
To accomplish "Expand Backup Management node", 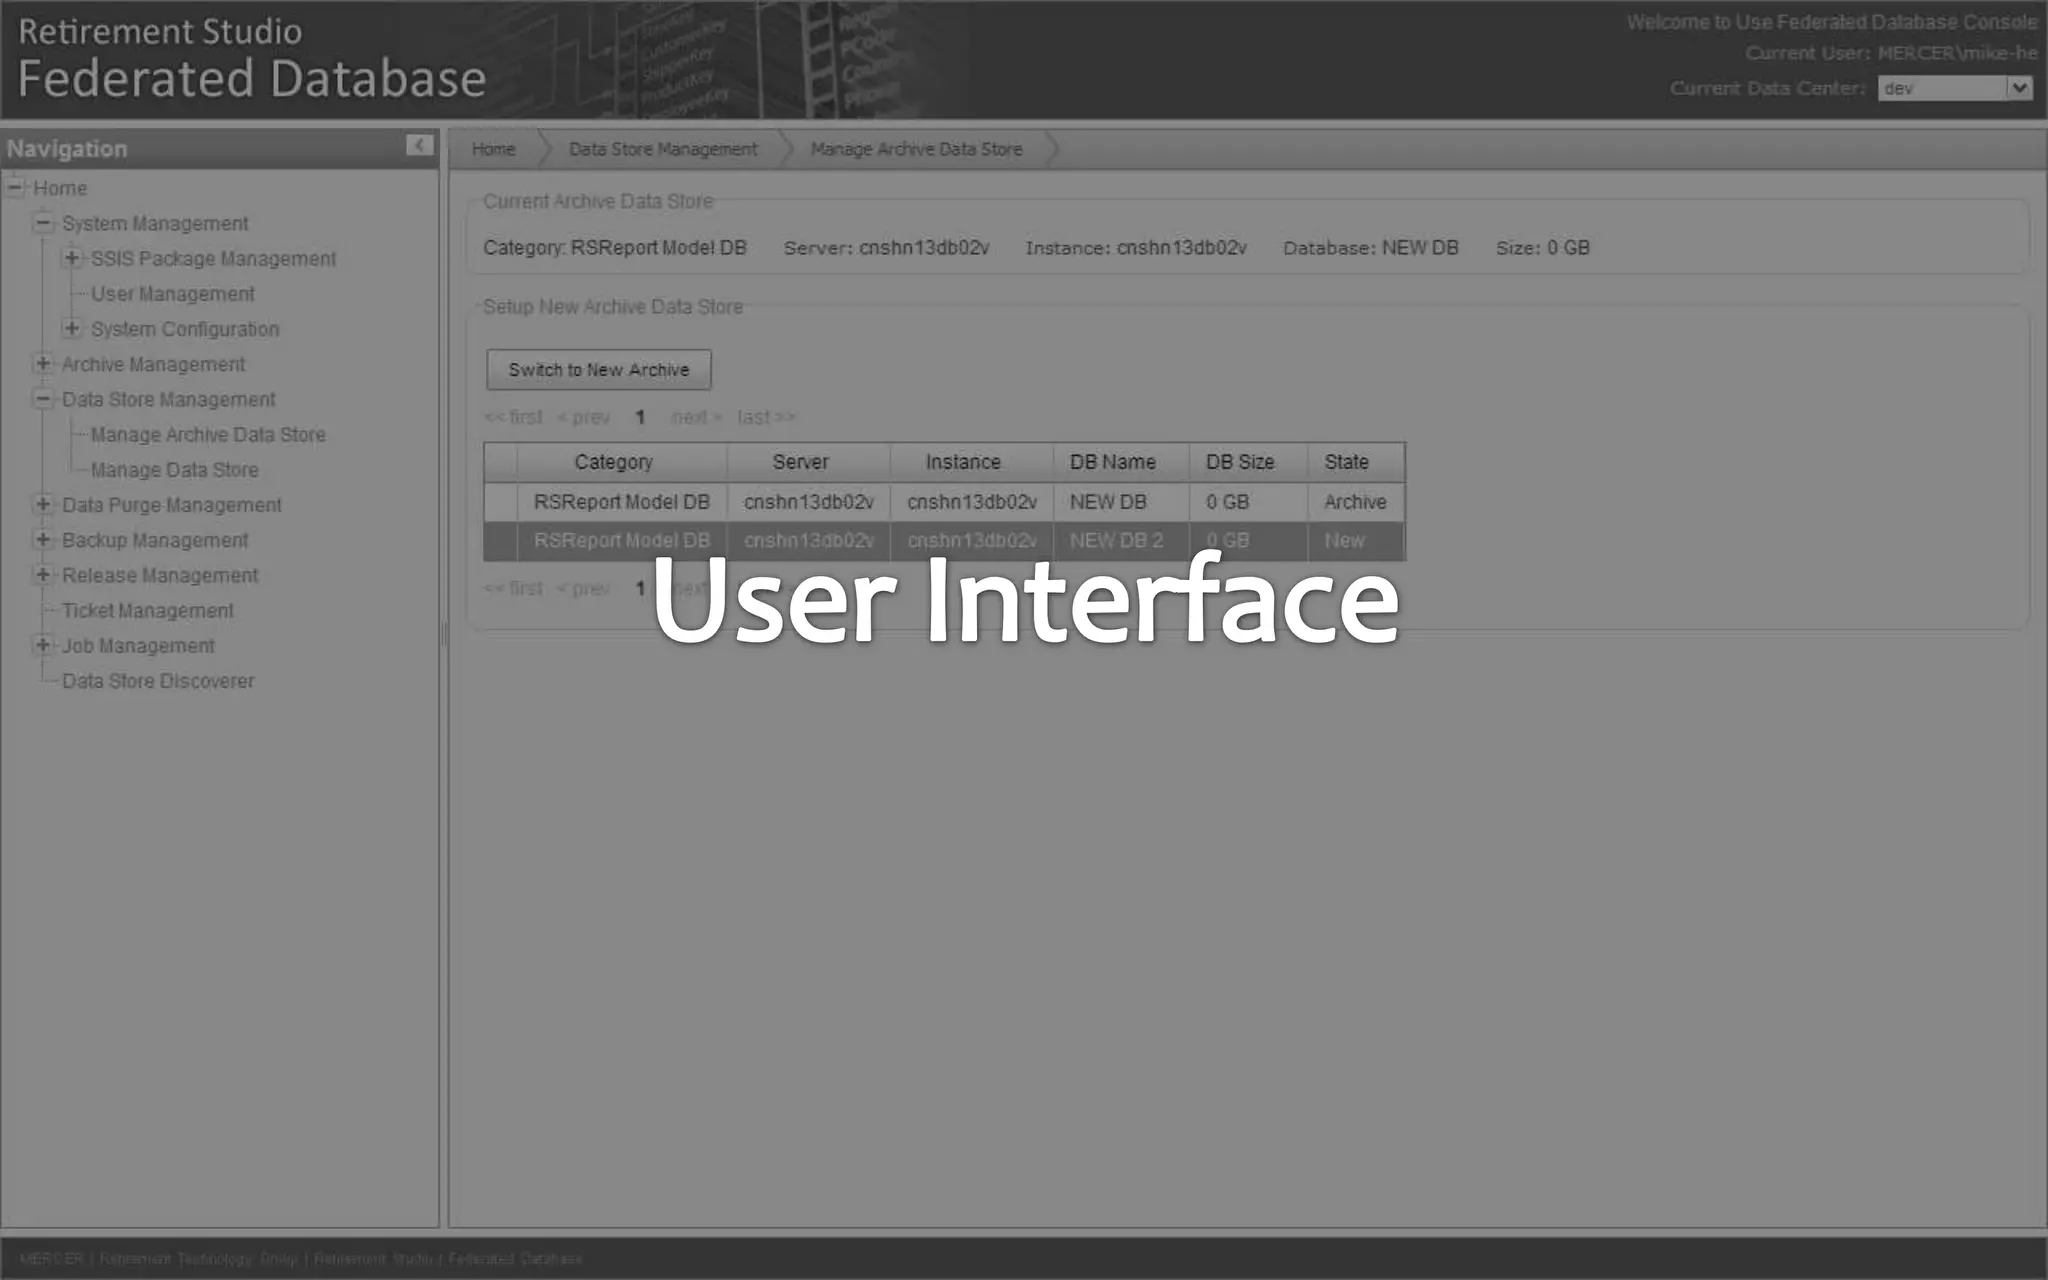I will [43, 539].
